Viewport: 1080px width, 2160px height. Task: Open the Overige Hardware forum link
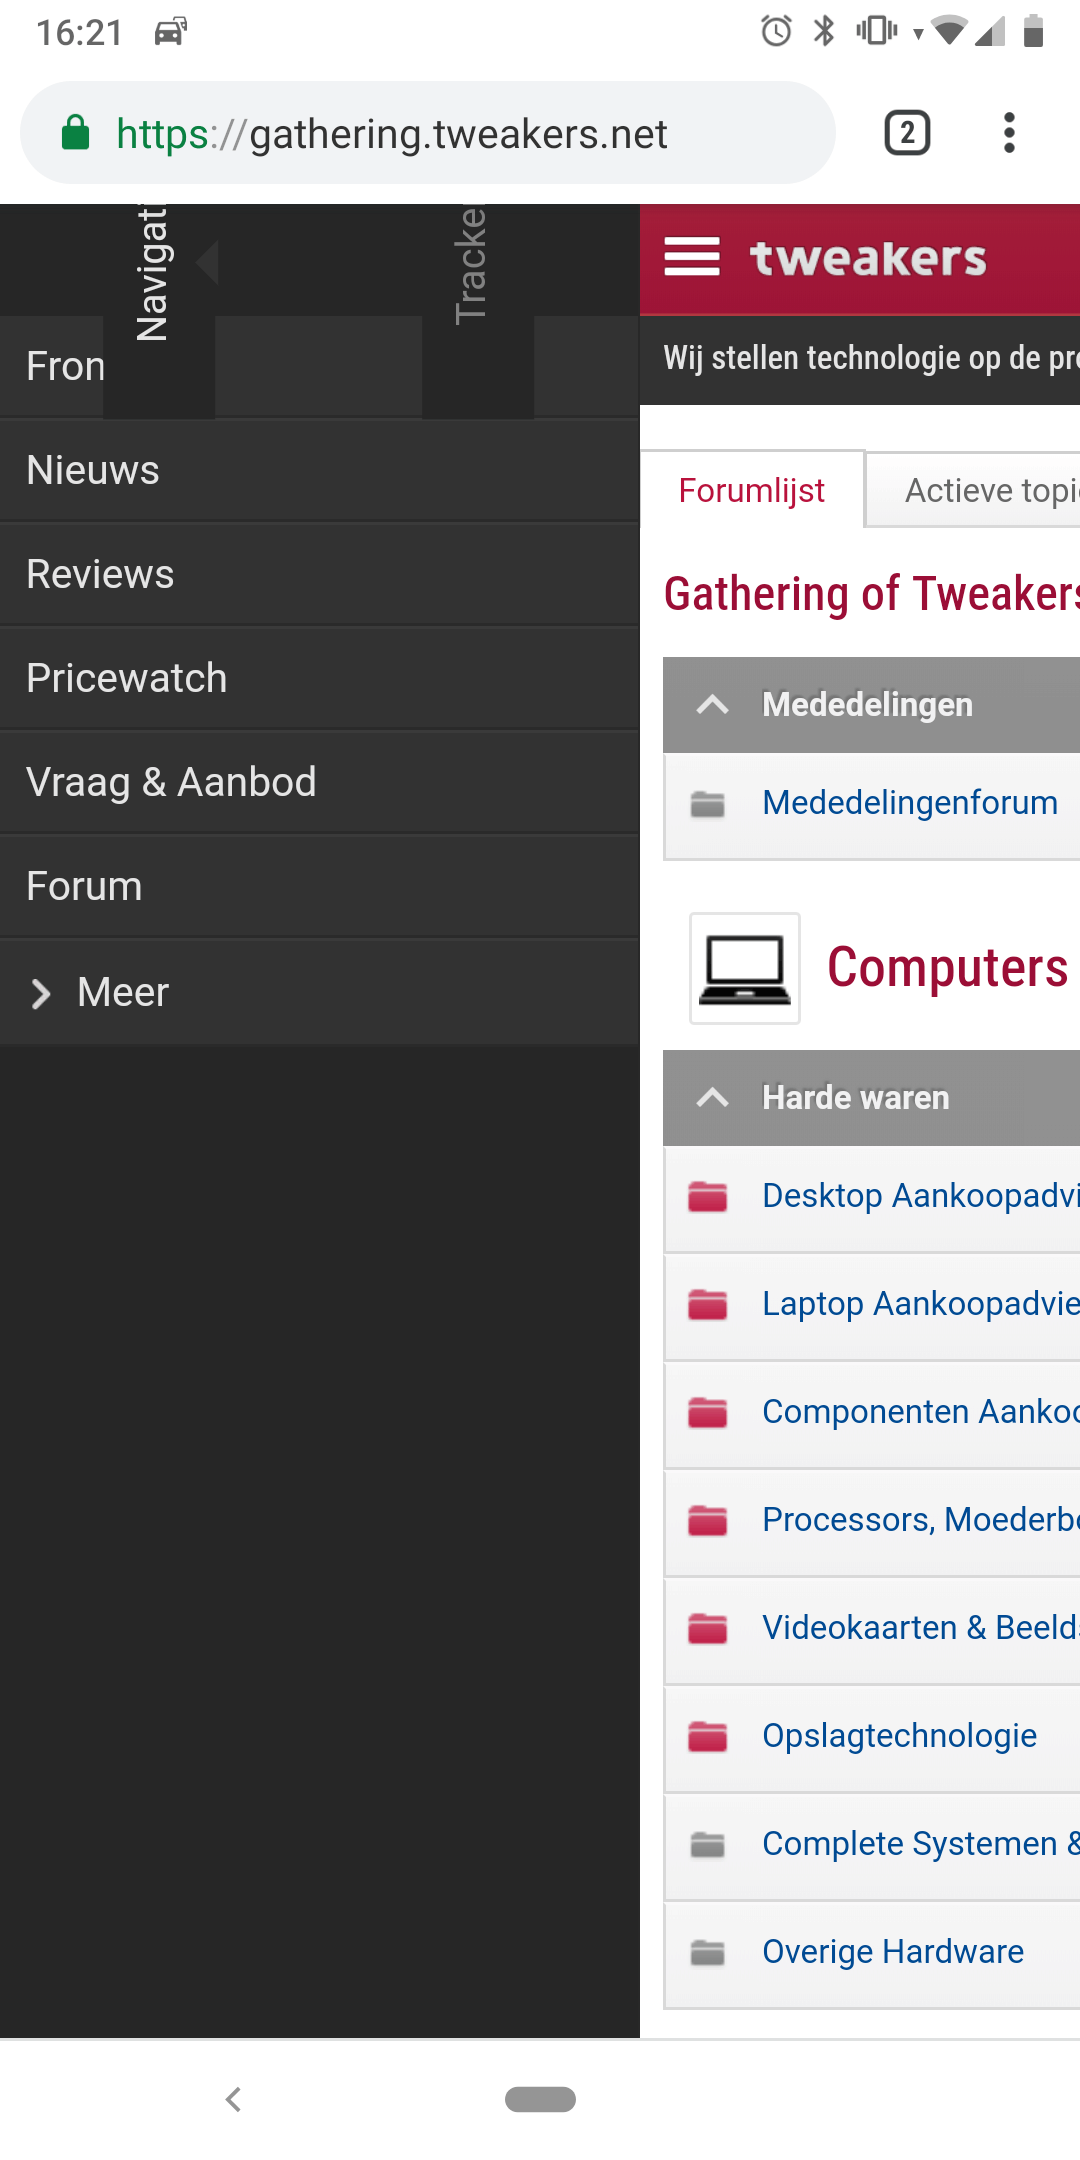(x=892, y=1952)
